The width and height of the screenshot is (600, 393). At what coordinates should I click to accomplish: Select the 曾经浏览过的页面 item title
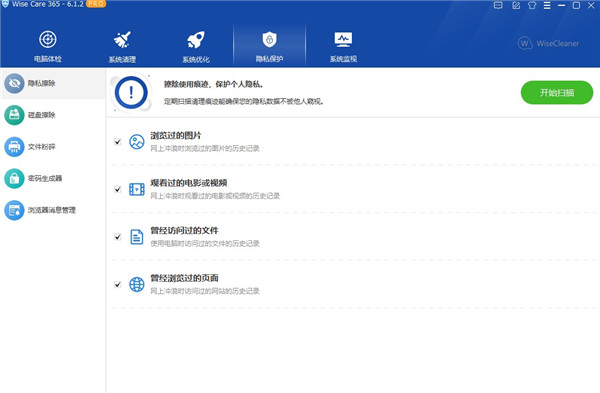(x=184, y=278)
